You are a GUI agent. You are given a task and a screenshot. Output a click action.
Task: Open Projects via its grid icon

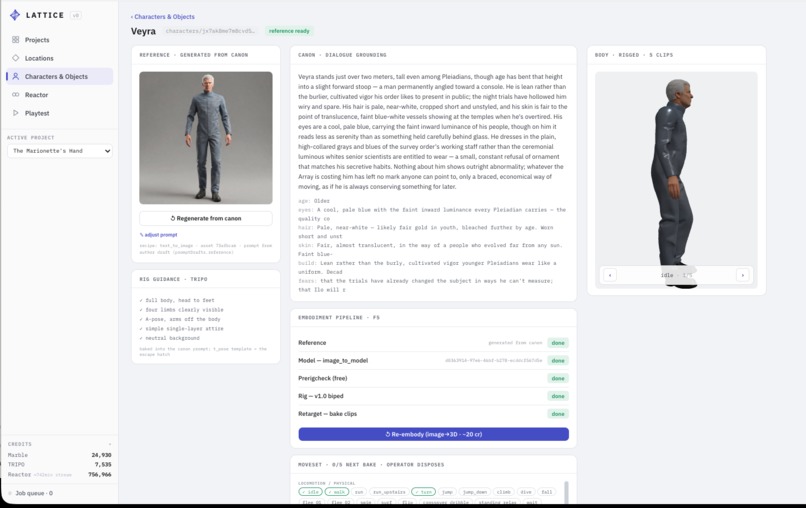pos(15,40)
